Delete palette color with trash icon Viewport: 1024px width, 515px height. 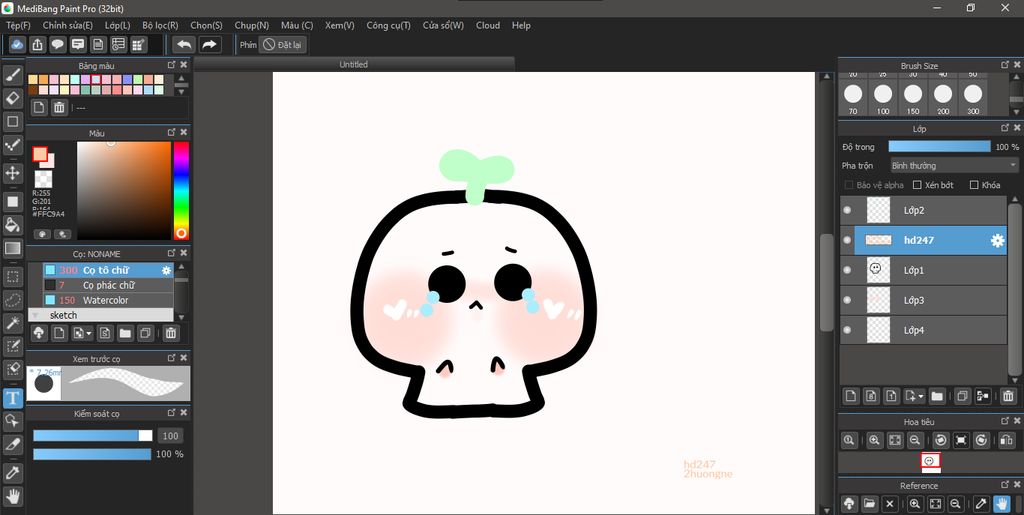pyautogui.click(x=59, y=108)
